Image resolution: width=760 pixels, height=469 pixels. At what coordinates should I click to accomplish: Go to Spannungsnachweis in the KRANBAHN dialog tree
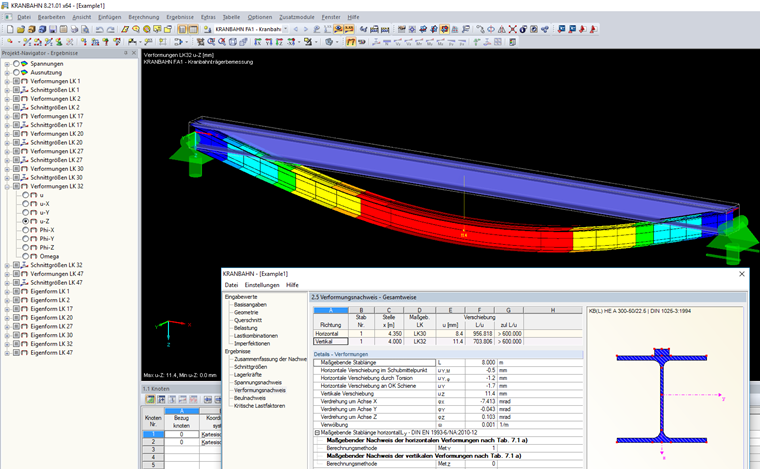pyautogui.click(x=258, y=382)
